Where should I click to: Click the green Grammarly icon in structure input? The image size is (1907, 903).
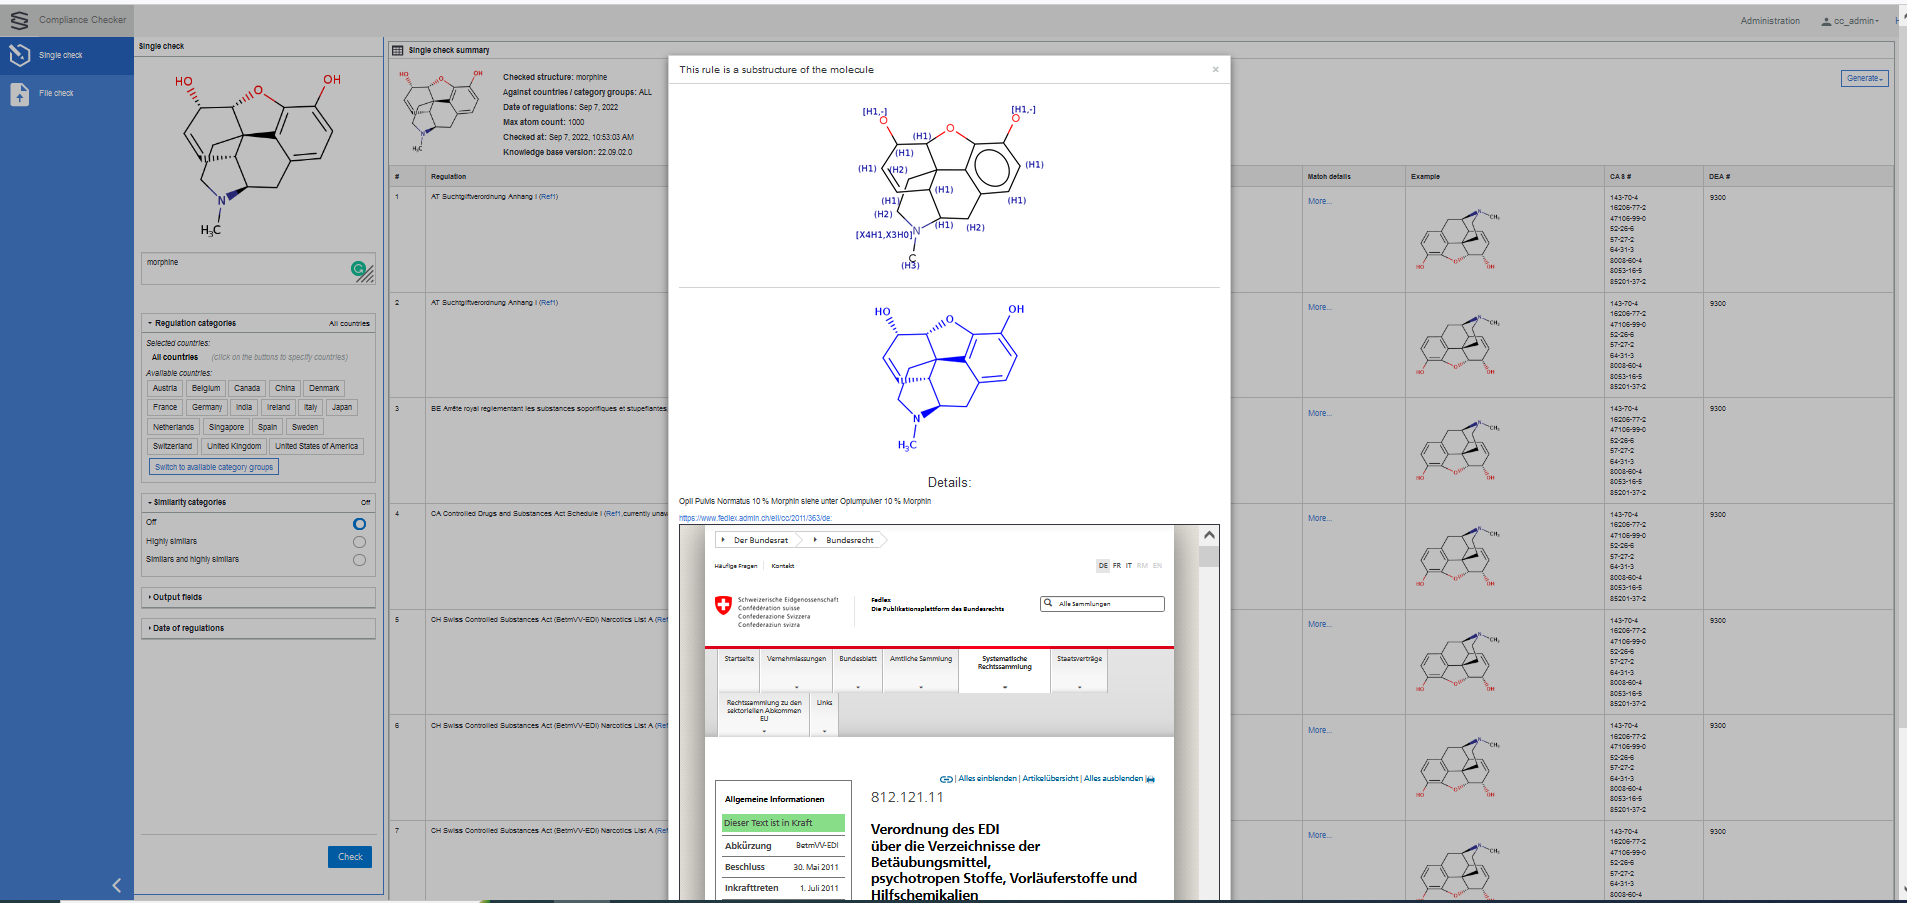click(x=358, y=268)
